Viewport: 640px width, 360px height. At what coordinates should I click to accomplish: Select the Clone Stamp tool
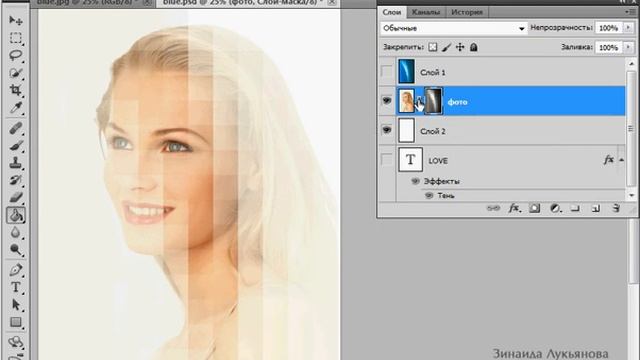pos(16,163)
